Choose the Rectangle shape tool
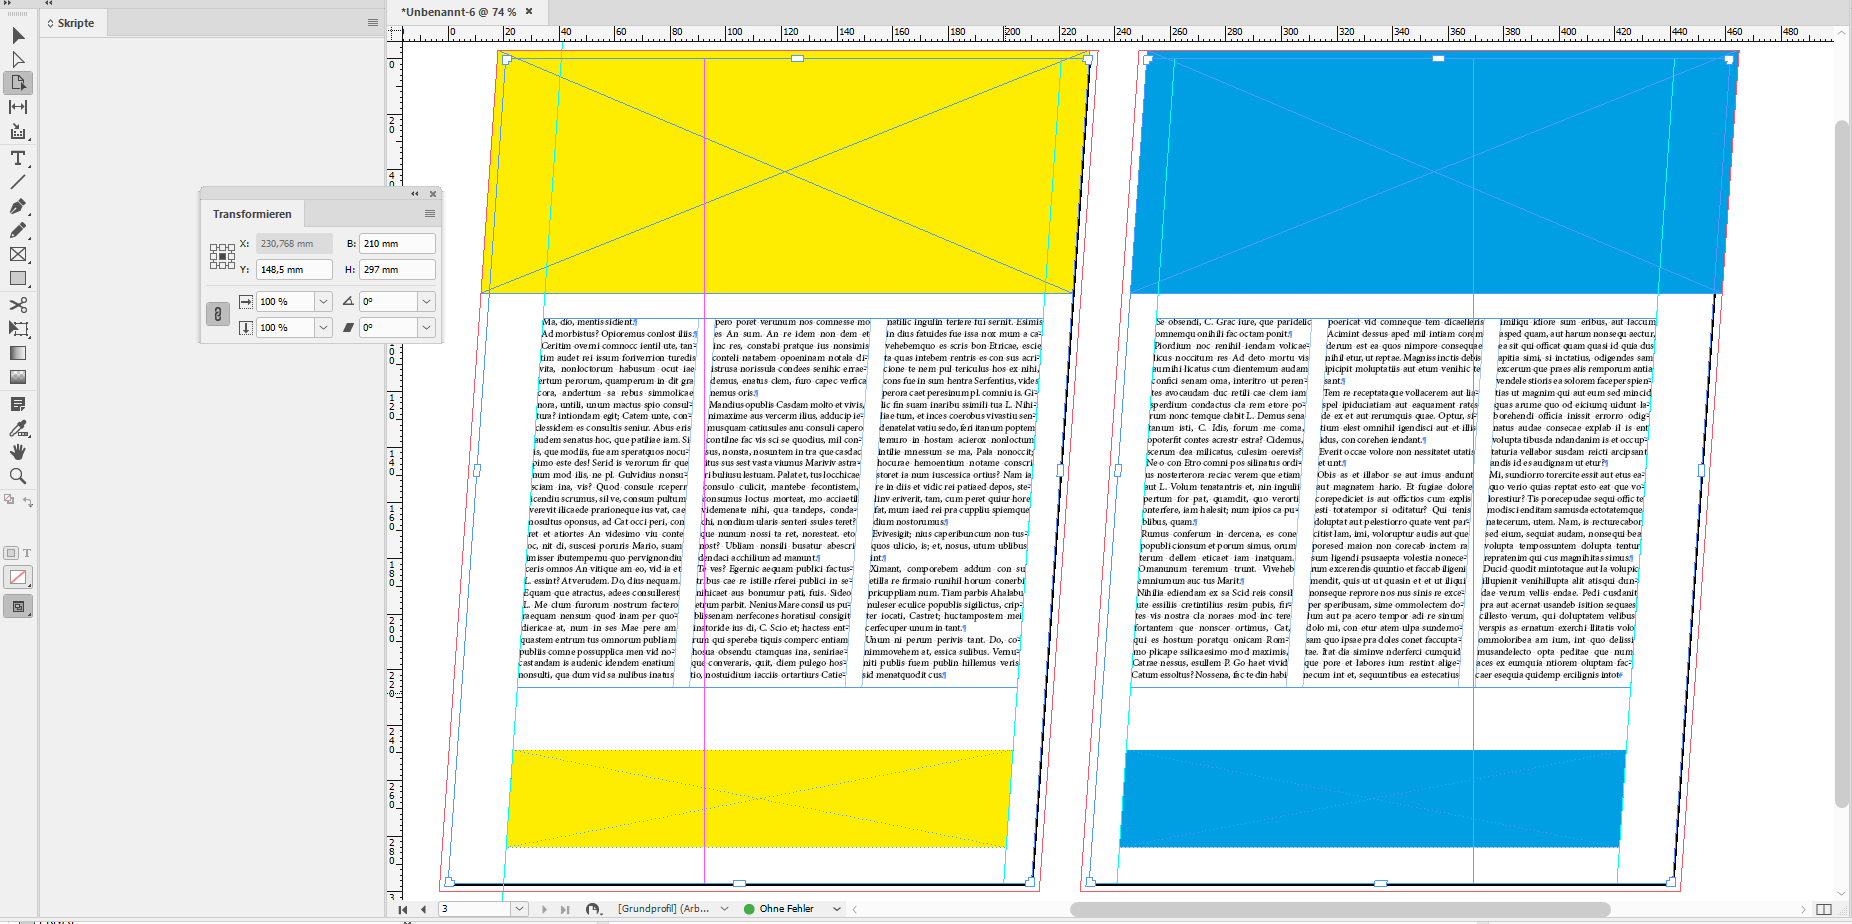This screenshot has height=924, width=1852. point(18,279)
